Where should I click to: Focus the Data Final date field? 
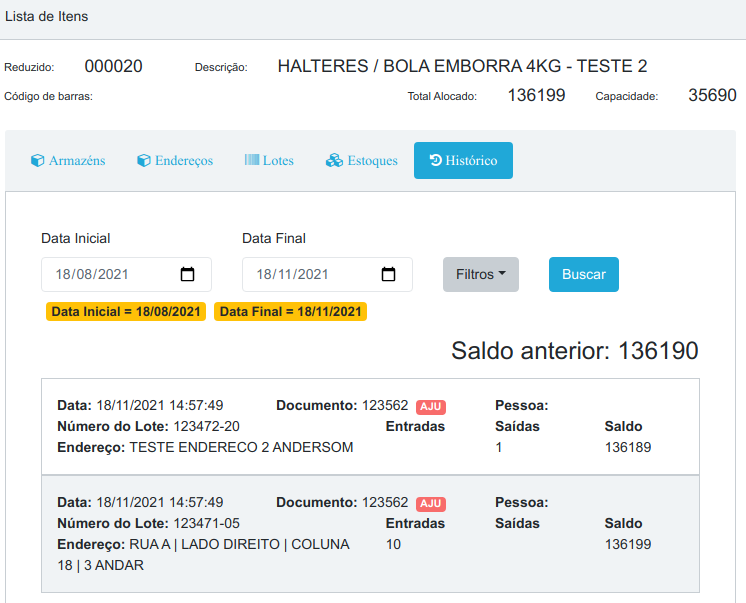pyautogui.click(x=327, y=275)
